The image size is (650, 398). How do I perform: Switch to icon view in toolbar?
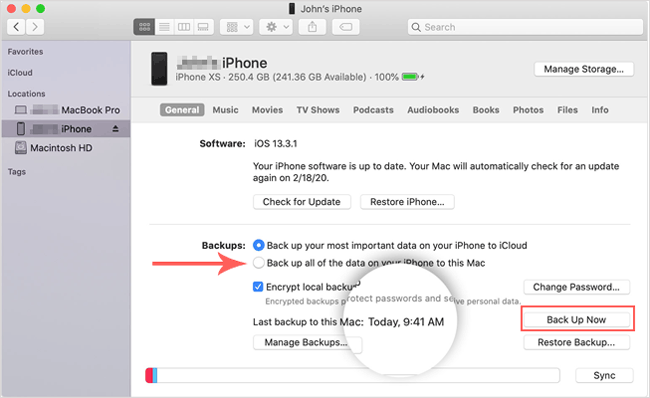tap(144, 27)
